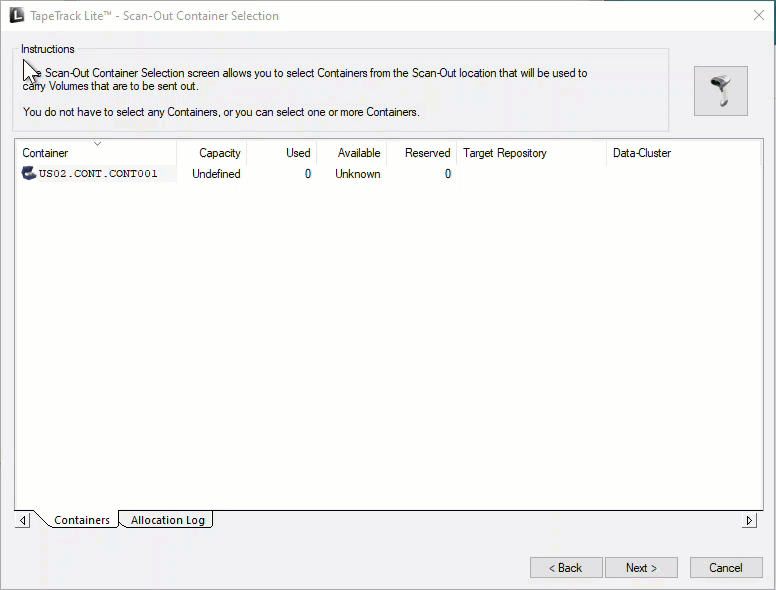Screen dimensions: 776x590
Task: Click the Target Repository column header
Action: 532,153
